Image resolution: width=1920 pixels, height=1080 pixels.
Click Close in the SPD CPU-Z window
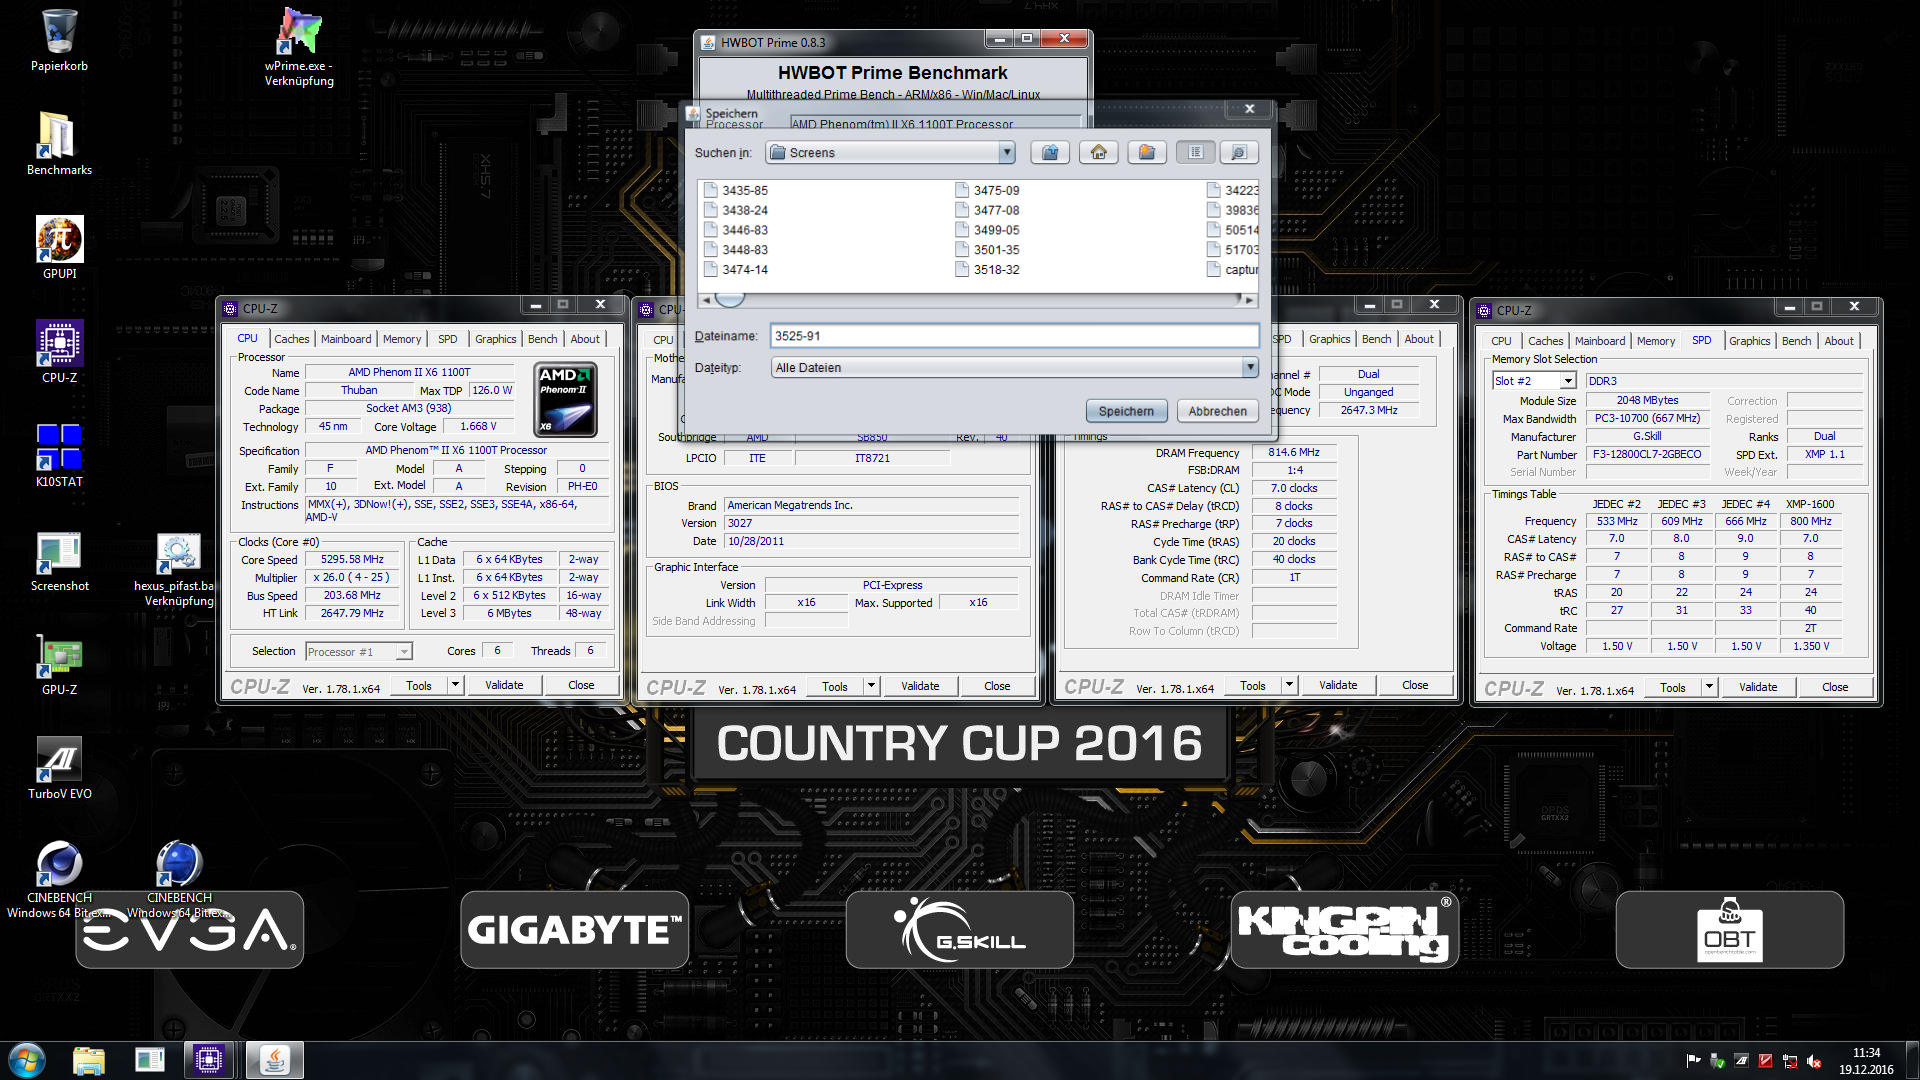1835,687
